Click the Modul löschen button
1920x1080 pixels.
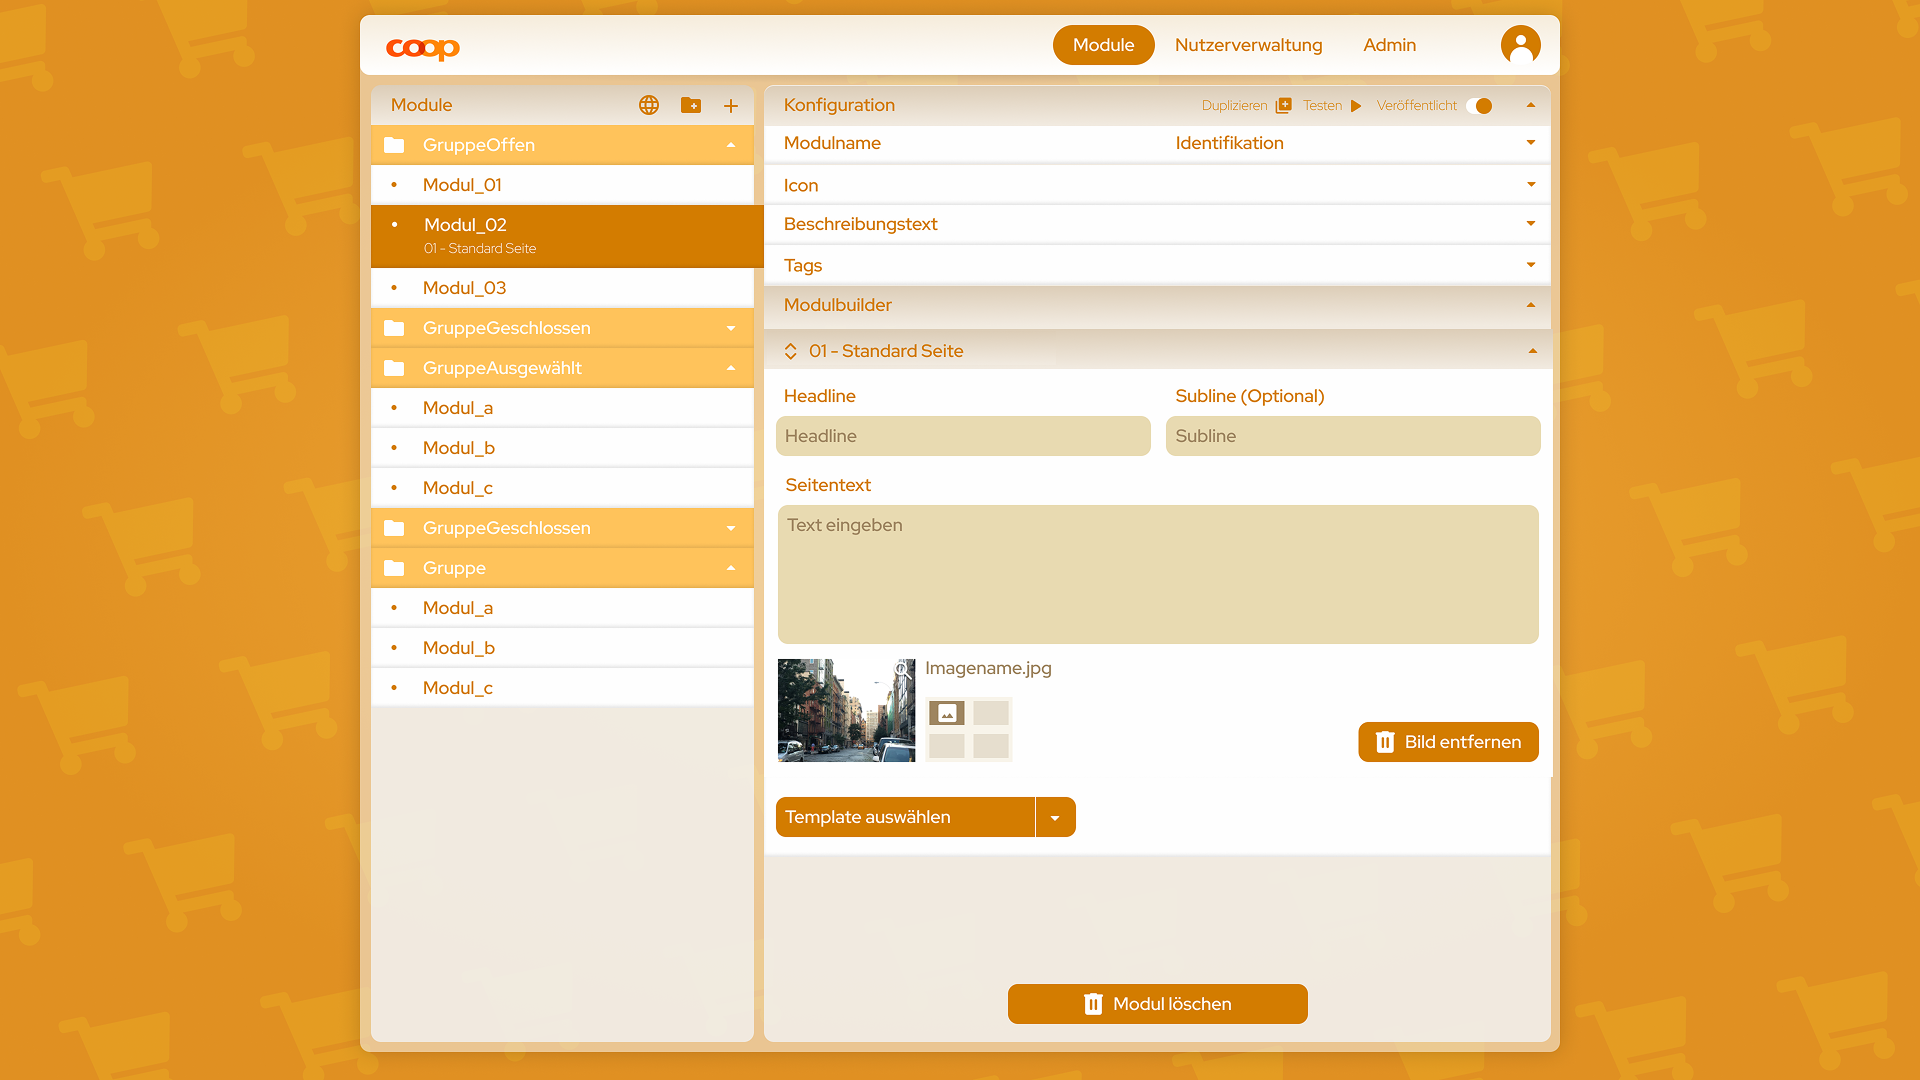[1157, 1004]
